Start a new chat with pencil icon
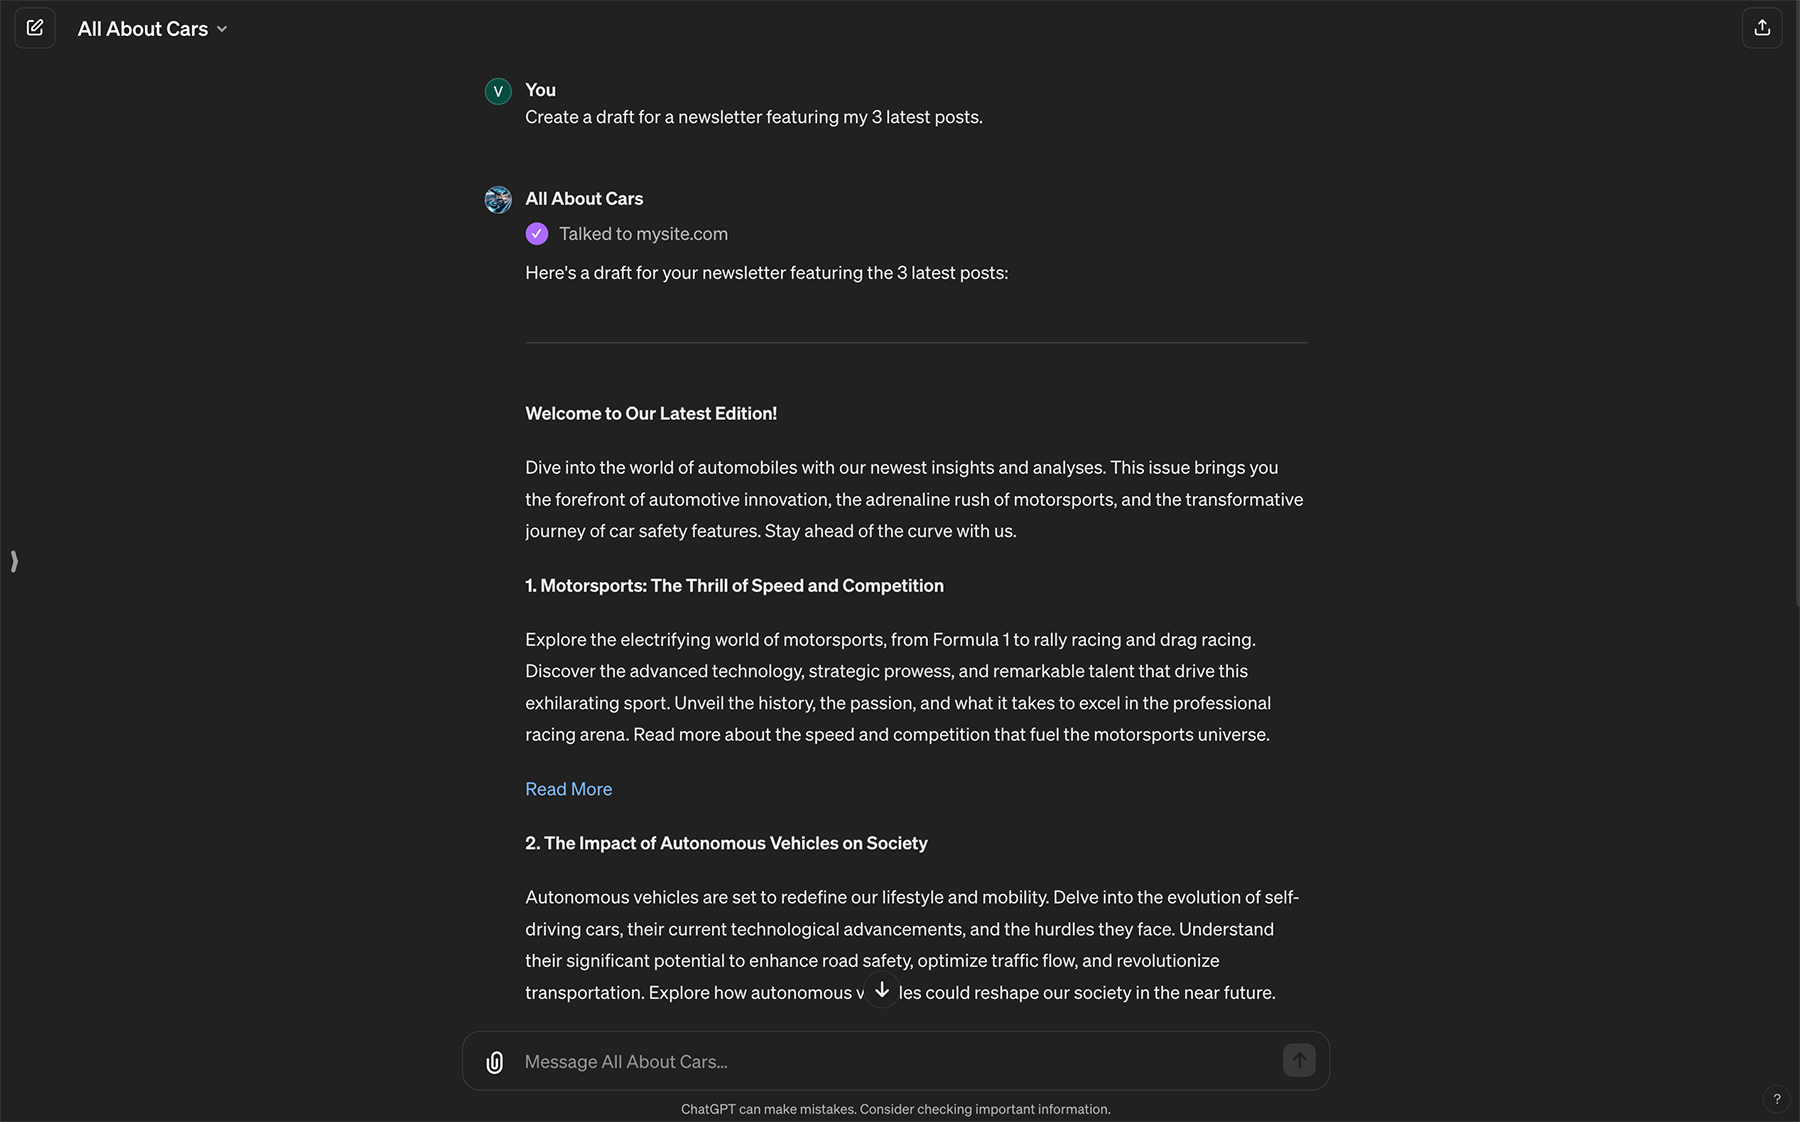1800x1122 pixels. click(35, 28)
